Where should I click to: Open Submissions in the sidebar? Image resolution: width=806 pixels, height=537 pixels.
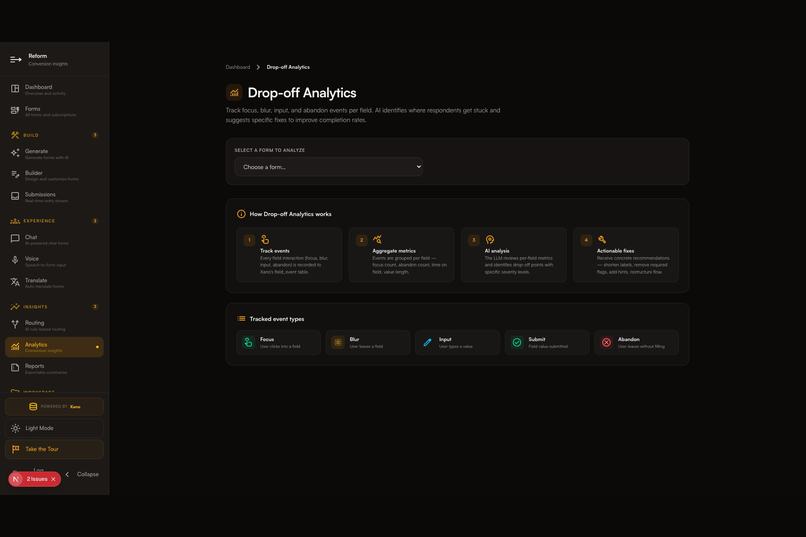54,197
